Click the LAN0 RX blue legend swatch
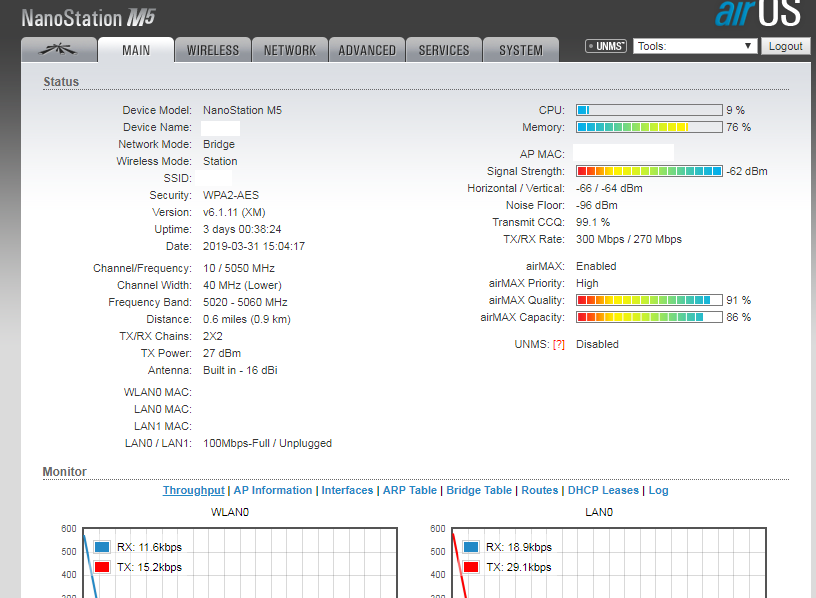The image size is (816, 598). (471, 547)
